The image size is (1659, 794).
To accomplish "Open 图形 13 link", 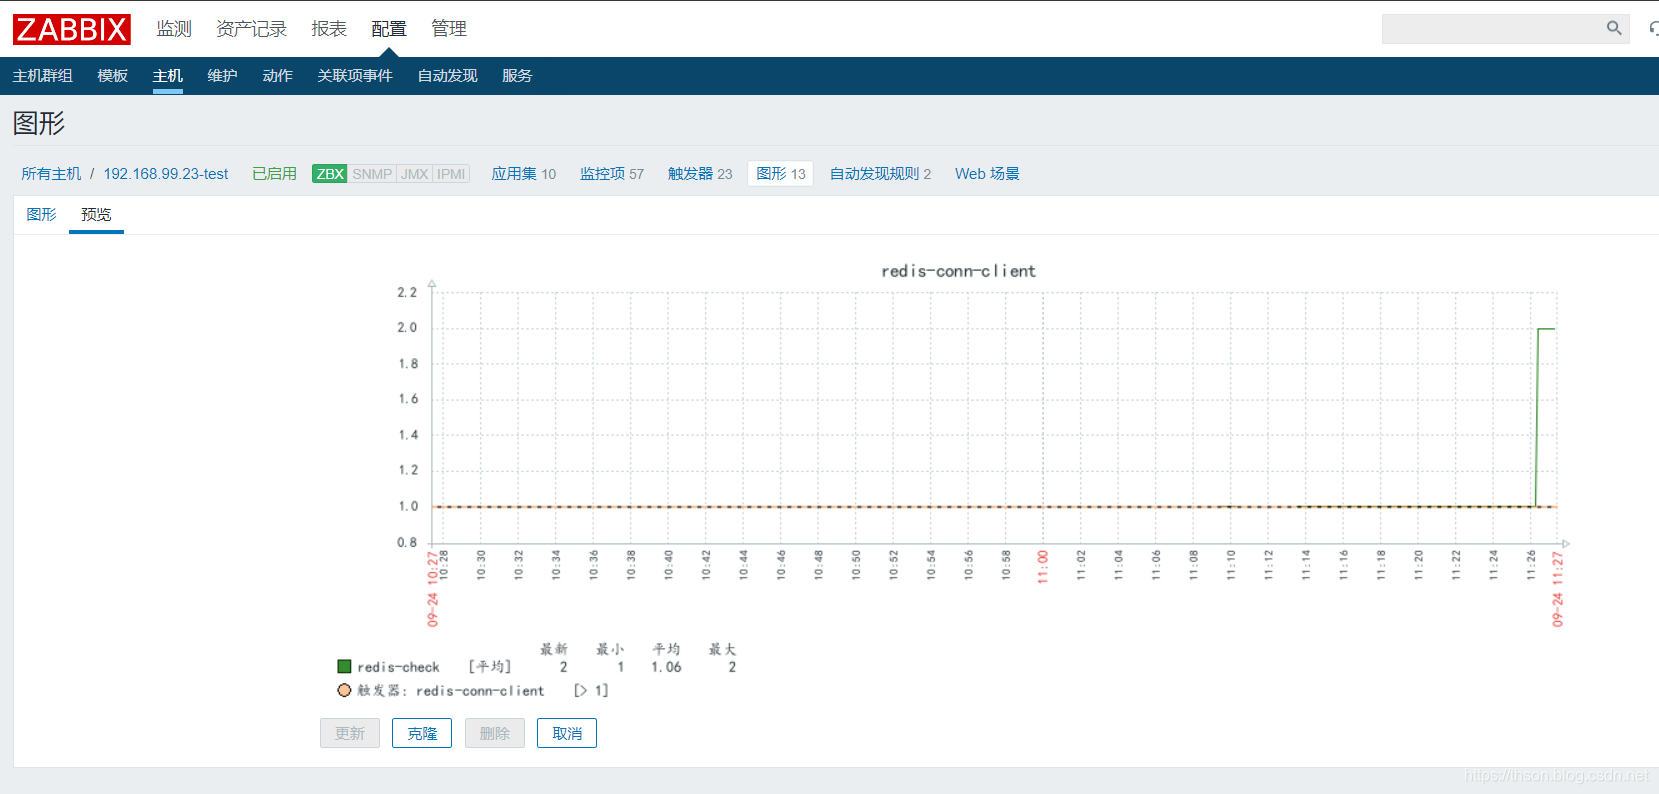I will 780,174.
